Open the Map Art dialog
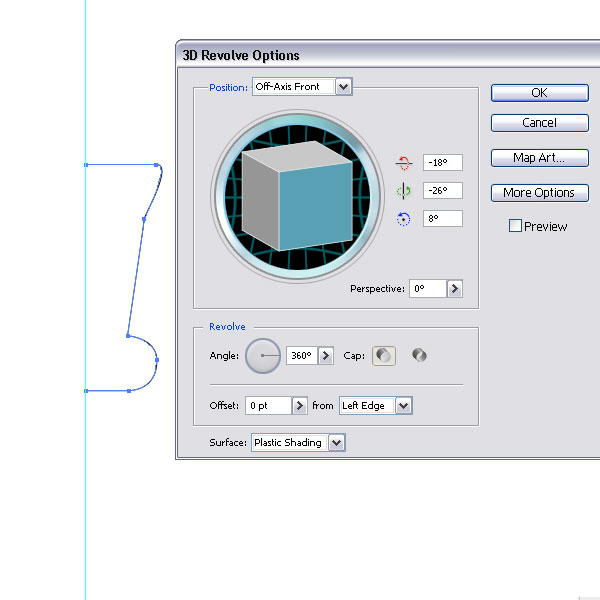Viewport: 600px width, 600px height. pos(540,158)
